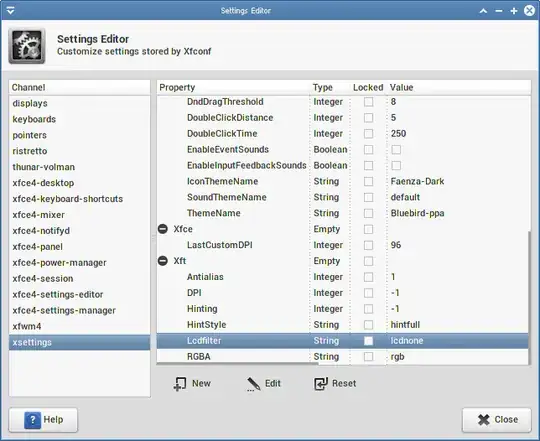Minimize the Settings Editor window

(499, 11)
